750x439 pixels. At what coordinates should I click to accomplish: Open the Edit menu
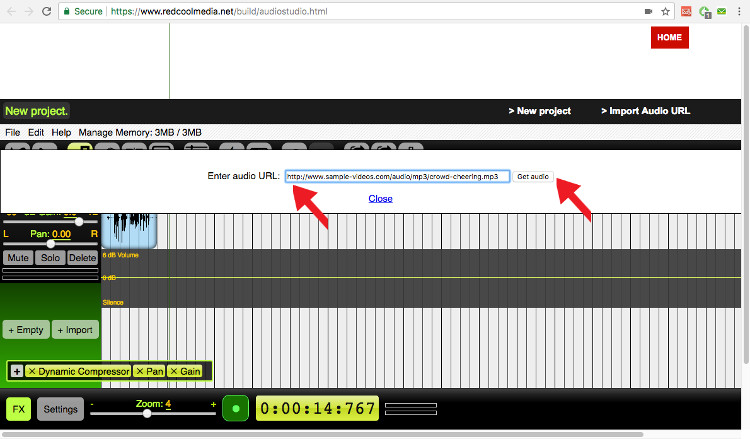pos(36,132)
